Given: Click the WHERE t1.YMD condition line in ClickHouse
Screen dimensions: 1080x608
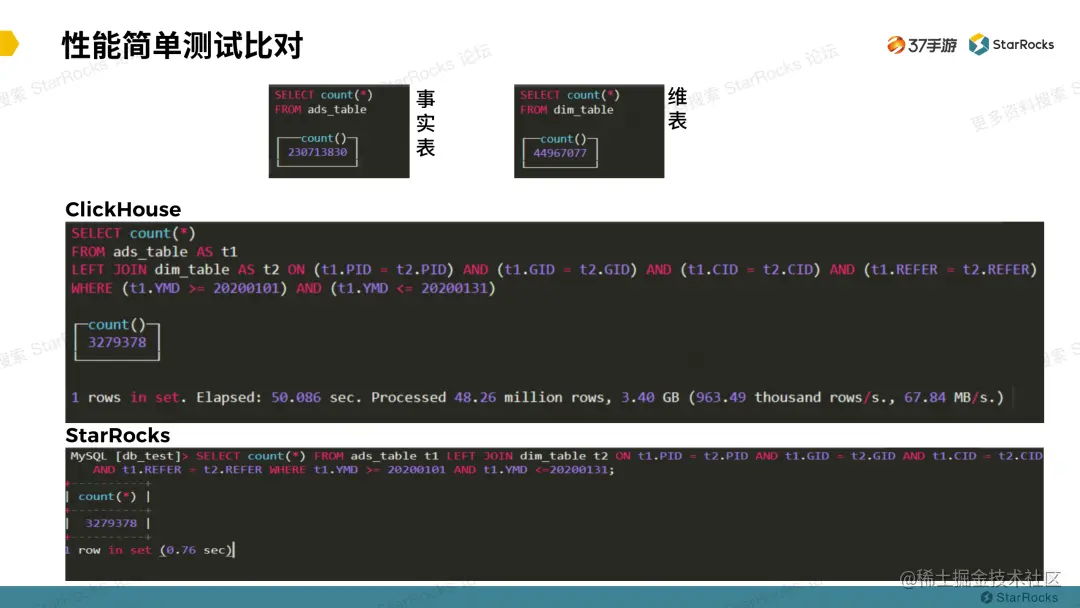Looking at the screenshot, I should pyautogui.click(x=283, y=288).
